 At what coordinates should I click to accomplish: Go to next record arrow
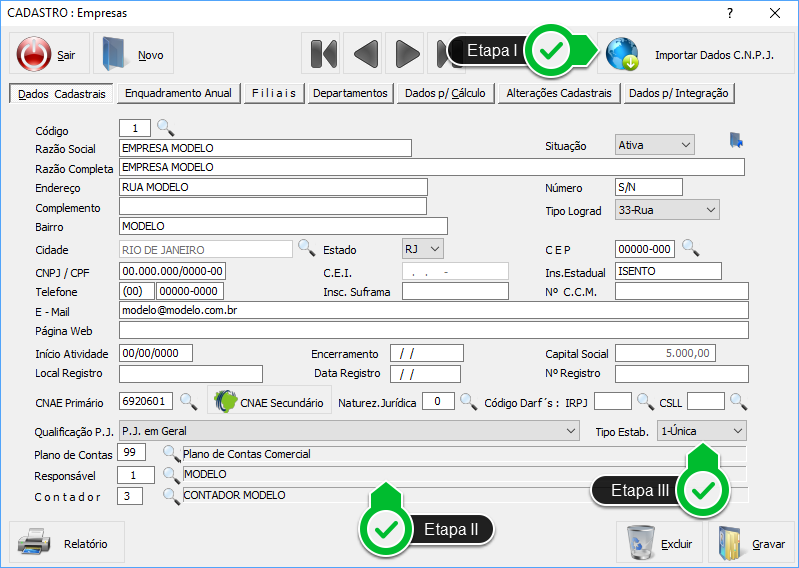407,53
